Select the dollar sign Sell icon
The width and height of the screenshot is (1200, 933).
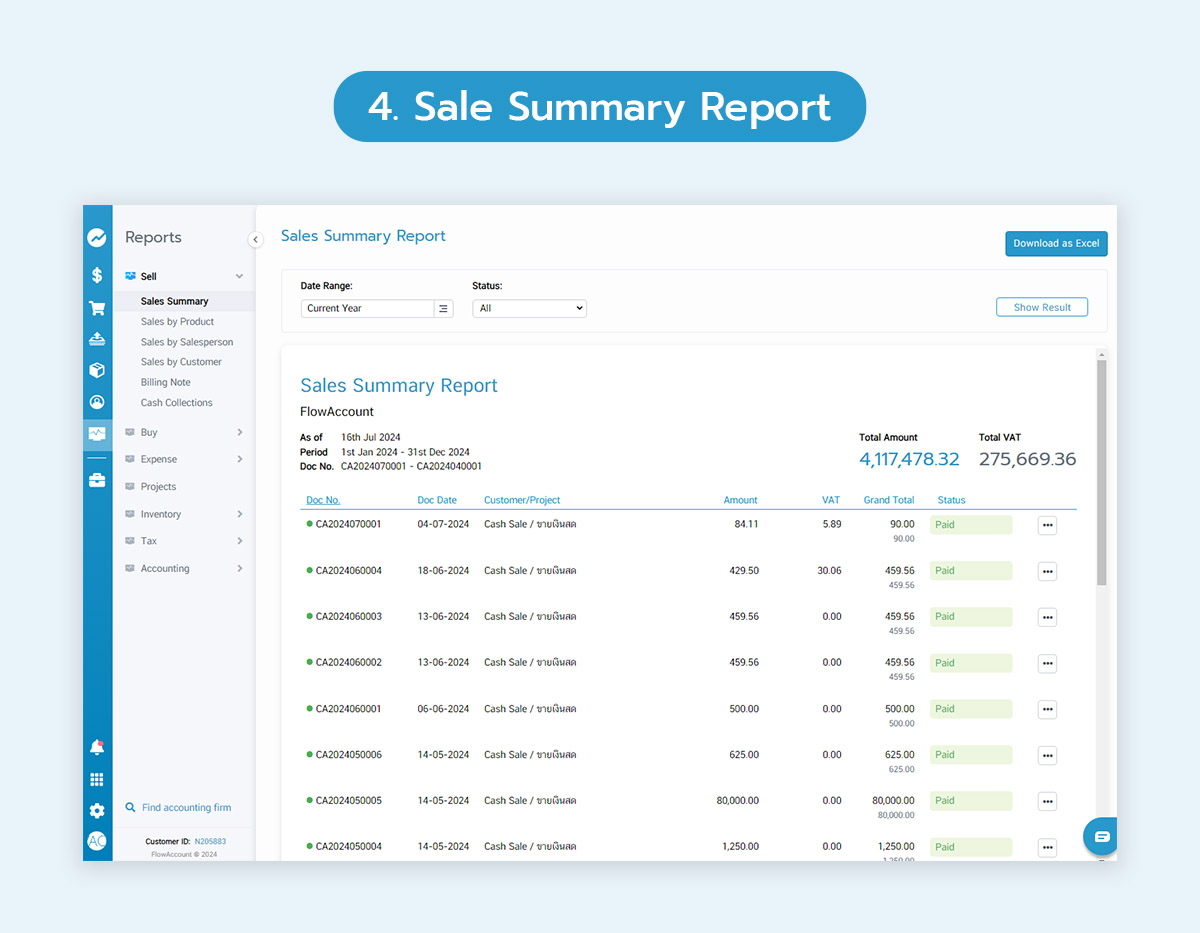coord(97,274)
